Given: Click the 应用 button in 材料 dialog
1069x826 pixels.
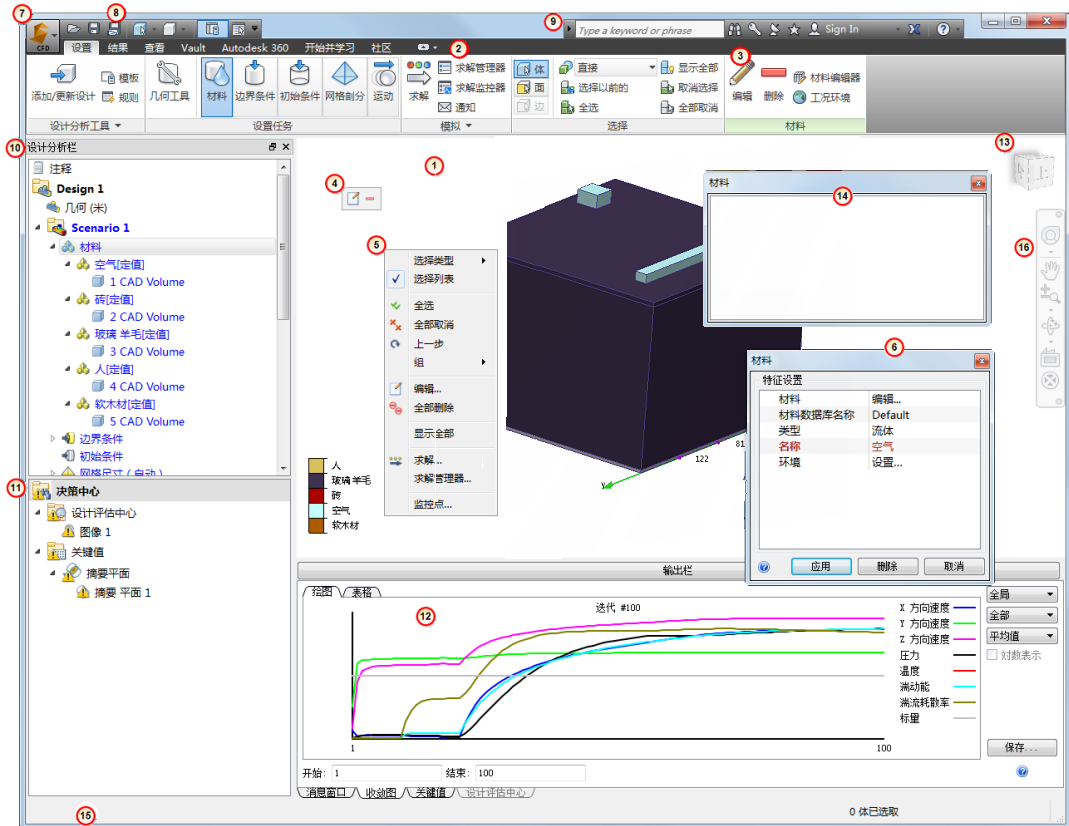Looking at the screenshot, I should click(x=821, y=566).
